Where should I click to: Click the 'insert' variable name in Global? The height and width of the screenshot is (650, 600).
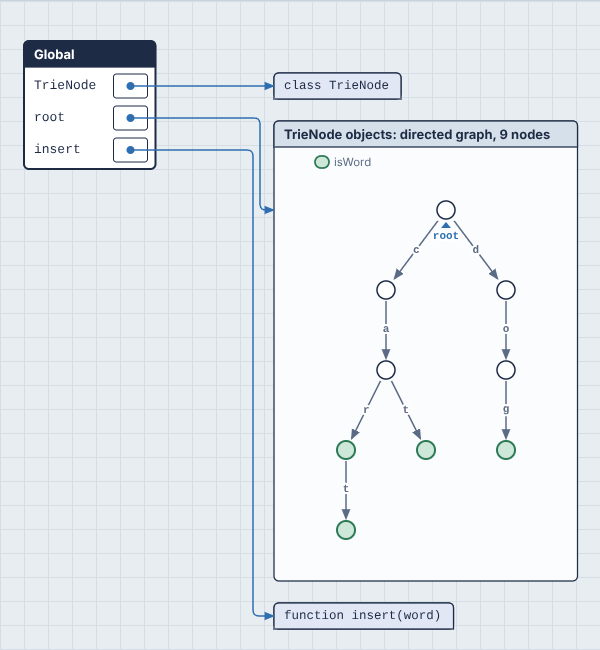tap(57, 149)
